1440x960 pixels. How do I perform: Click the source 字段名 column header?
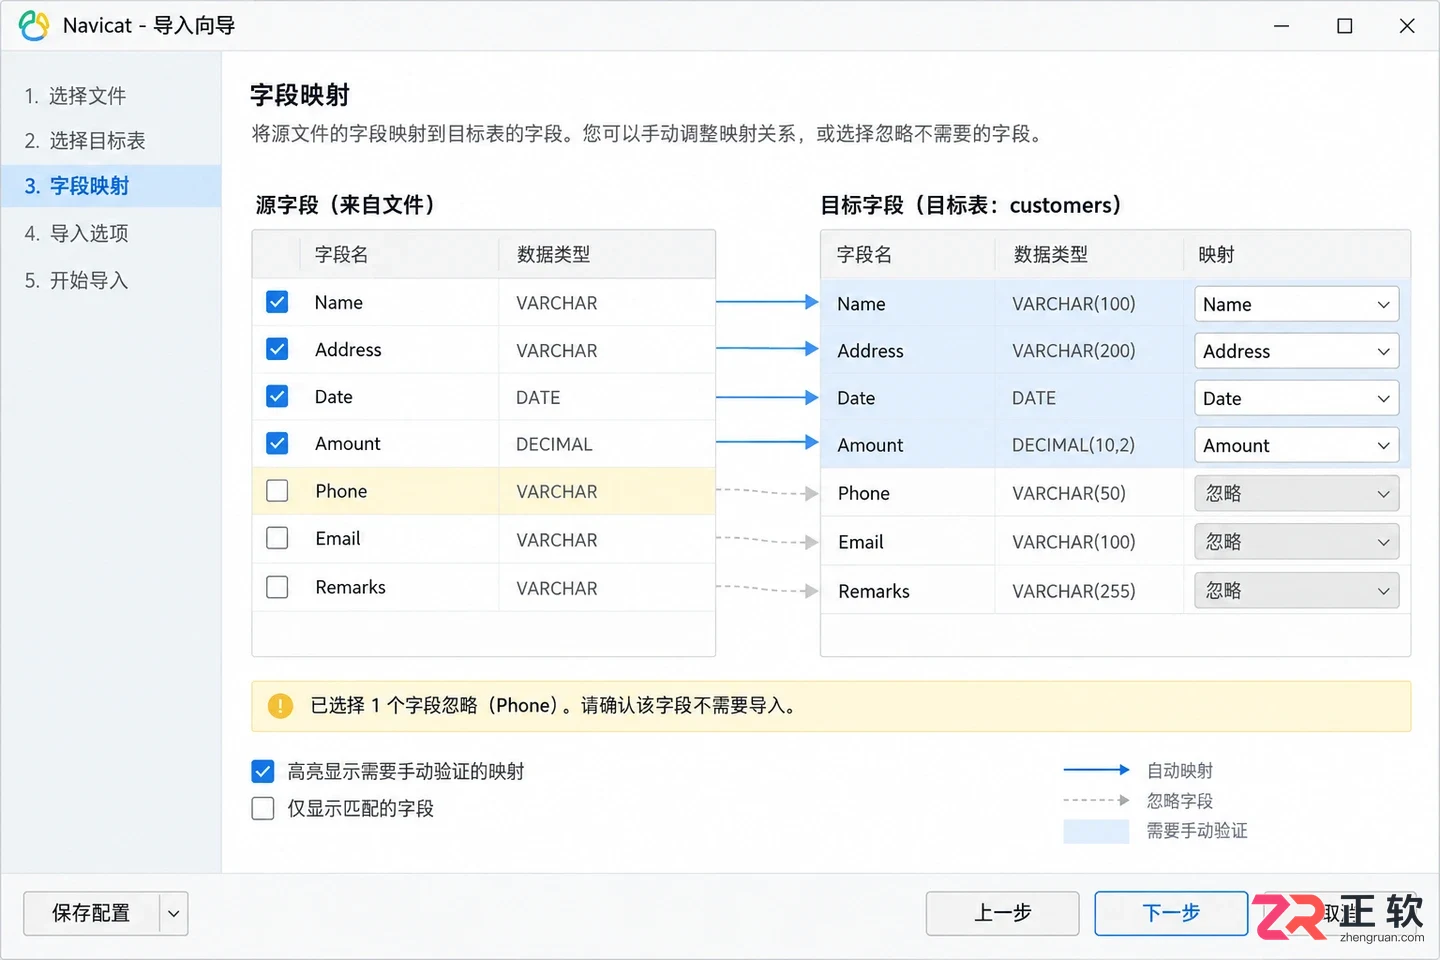(x=342, y=255)
